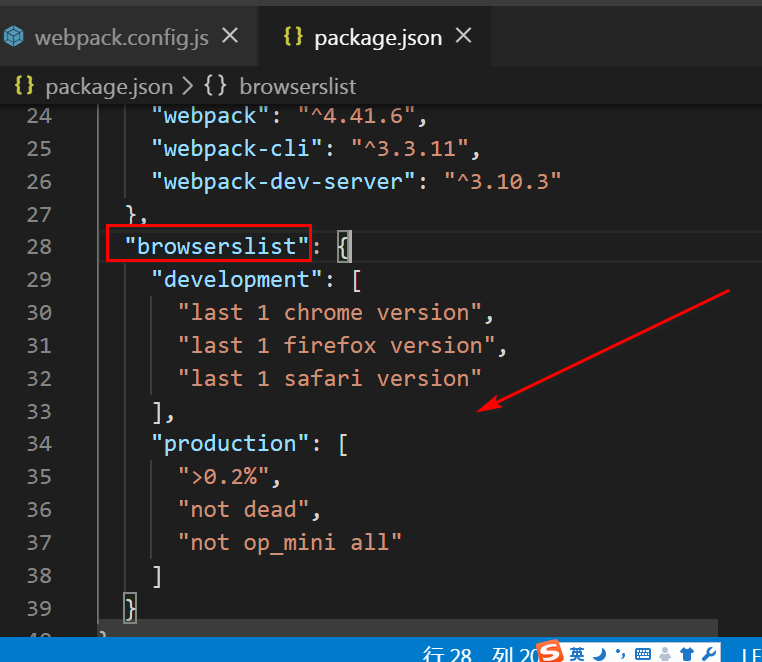Click opening brace after browserslist

(x=343, y=246)
